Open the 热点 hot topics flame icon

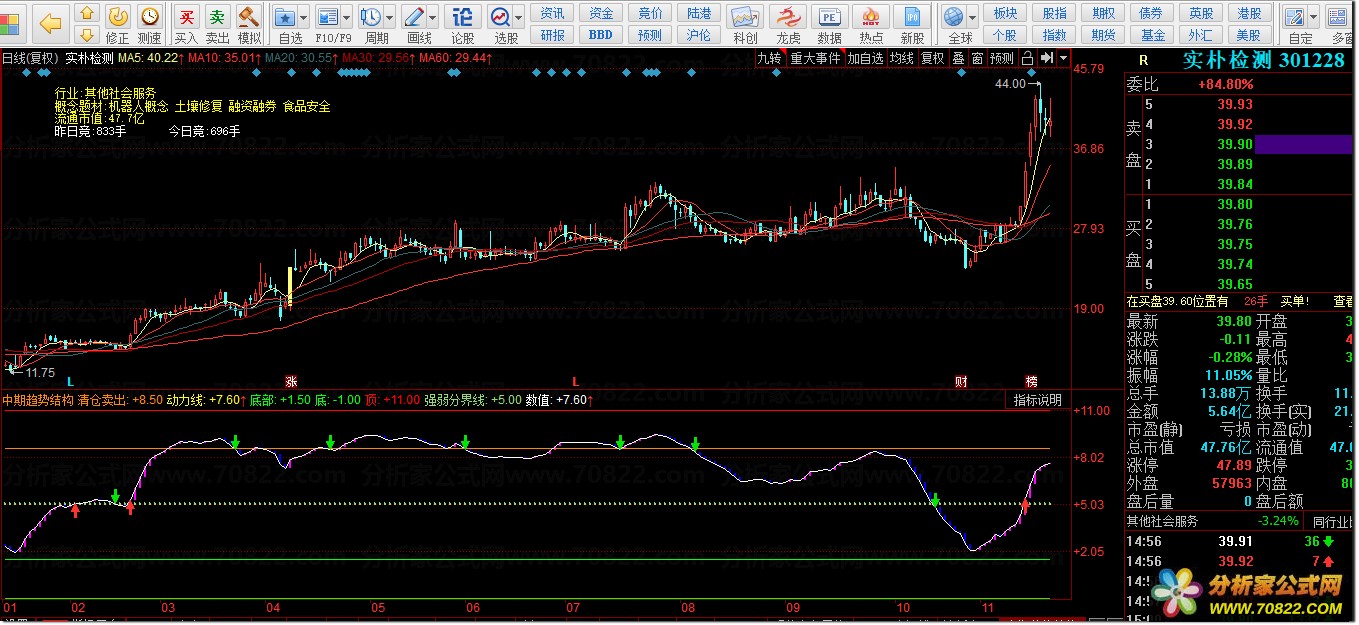[870, 17]
